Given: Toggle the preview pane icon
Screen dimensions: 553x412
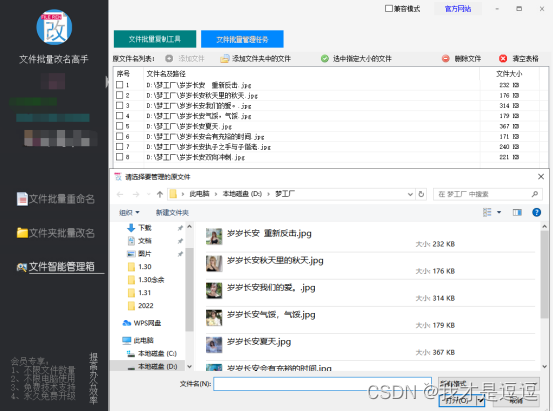Looking at the screenshot, I should click(x=517, y=212).
